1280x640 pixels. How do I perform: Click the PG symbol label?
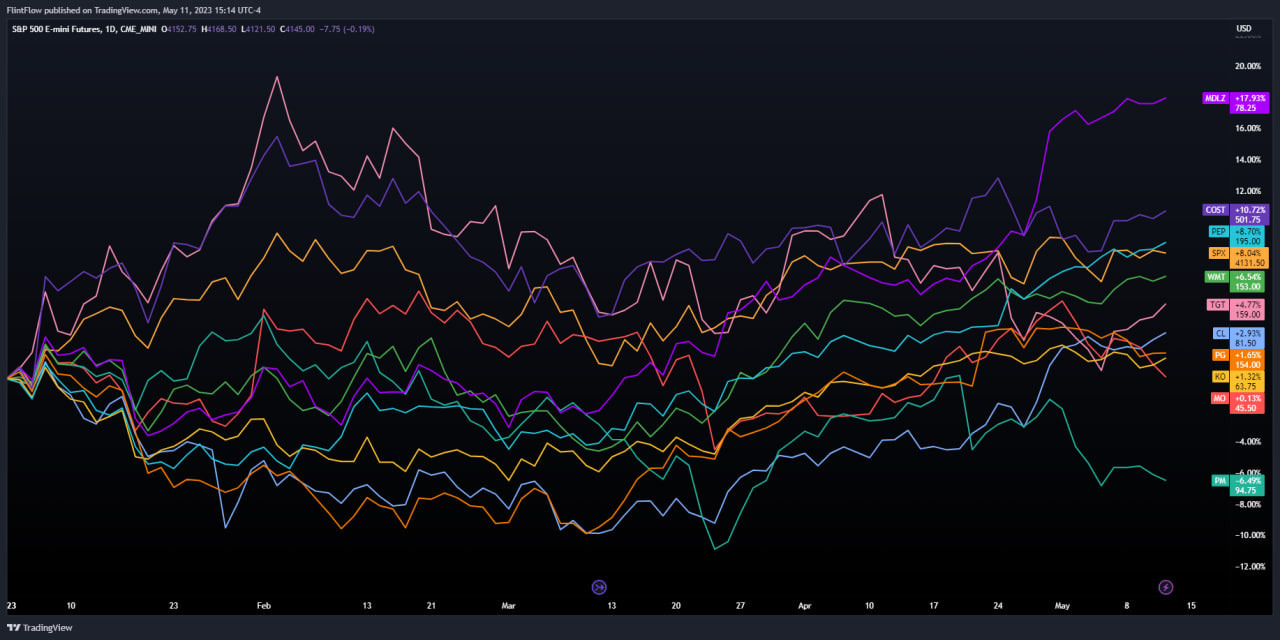[x=1220, y=355]
